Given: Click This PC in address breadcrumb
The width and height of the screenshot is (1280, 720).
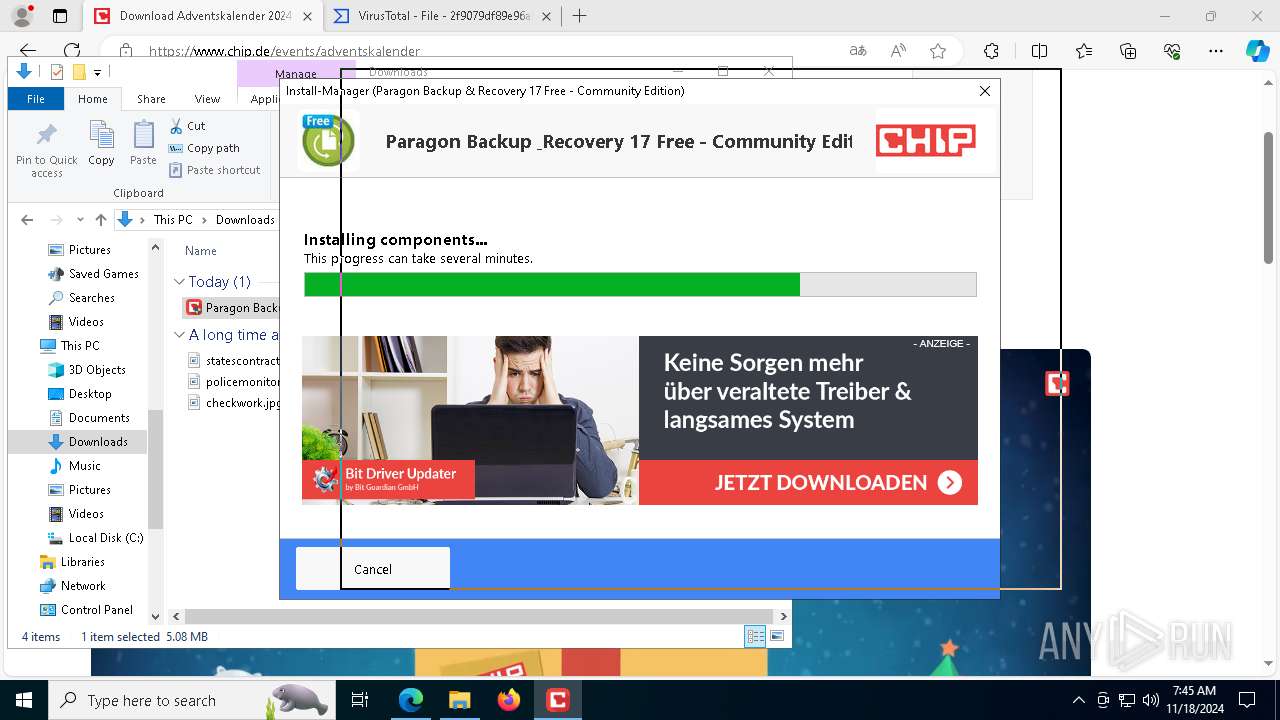Looking at the screenshot, I should click(172, 220).
